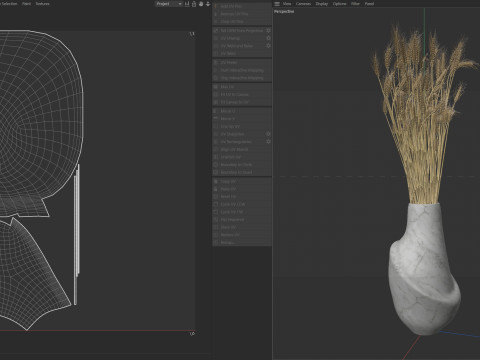Open the Project dropdown in UV editor
480x360 pixels.
click(169, 4)
